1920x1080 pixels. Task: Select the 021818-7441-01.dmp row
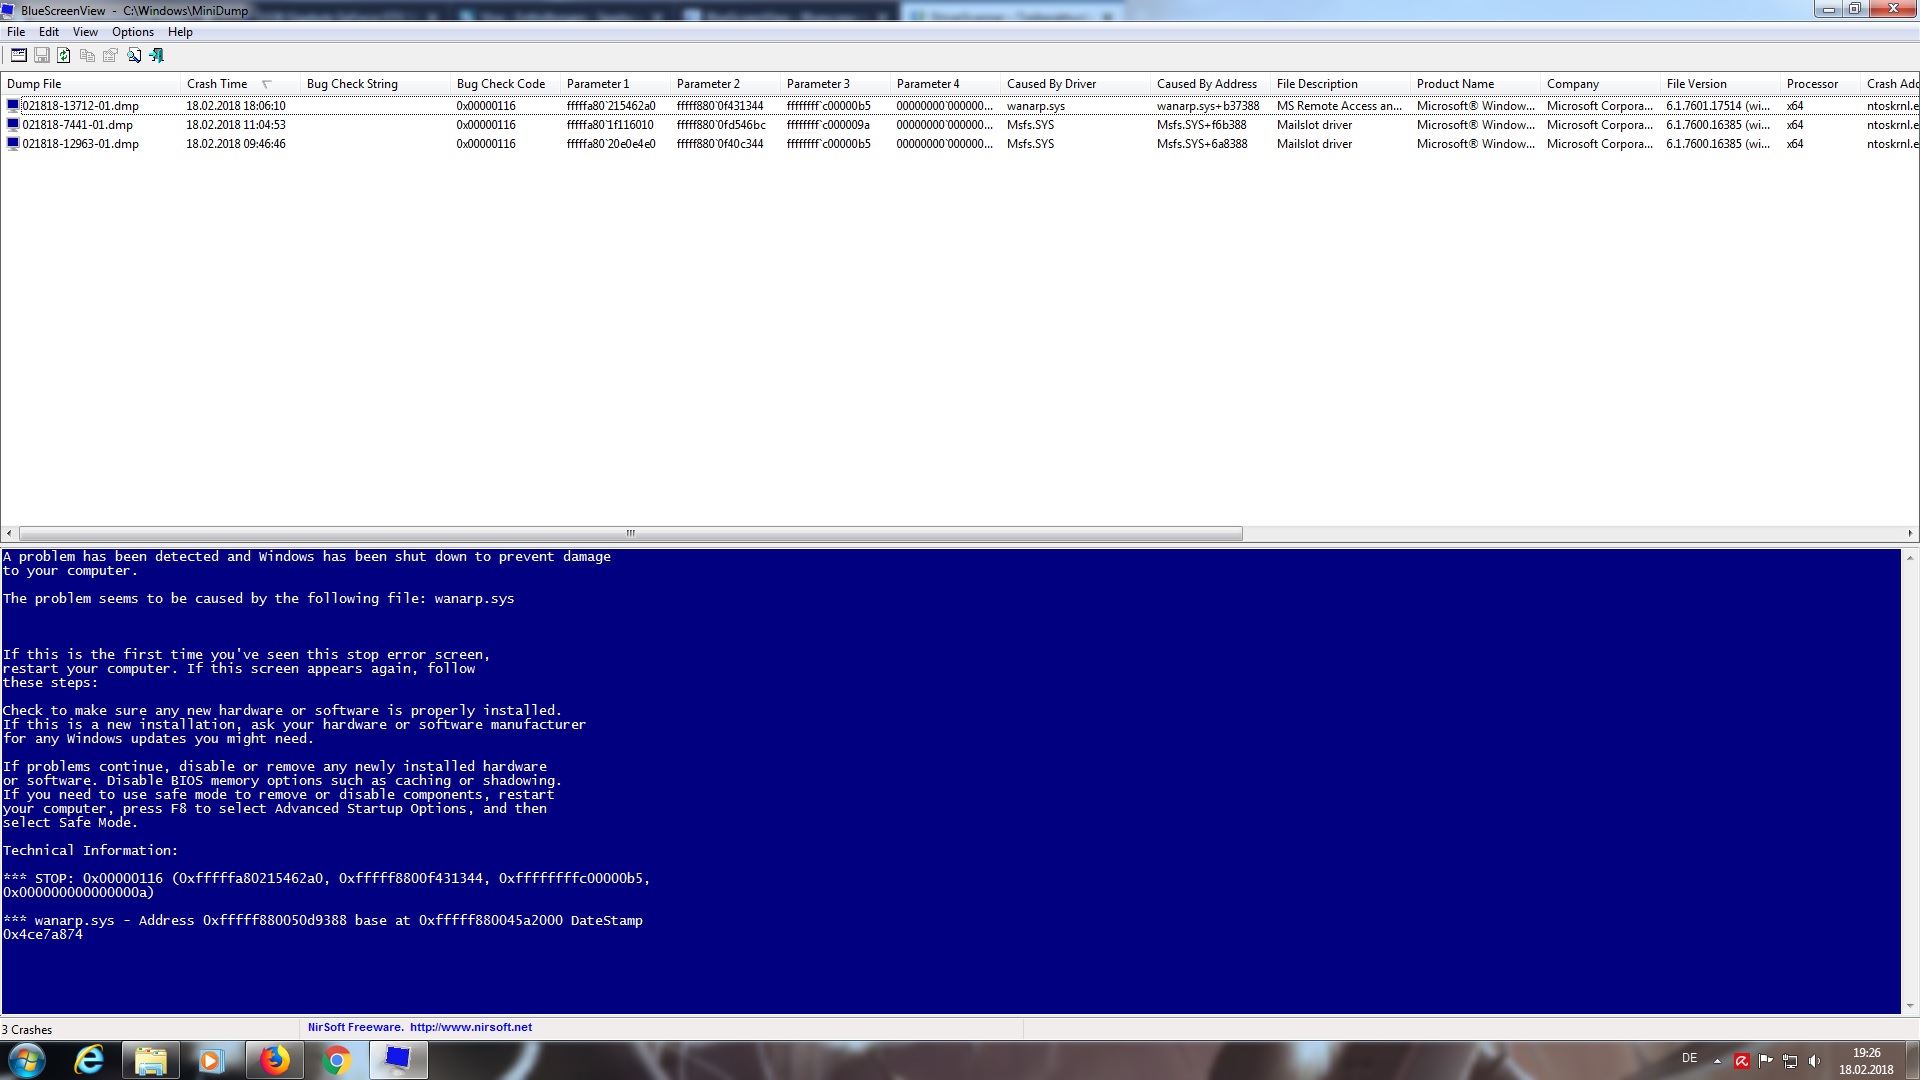(77, 125)
